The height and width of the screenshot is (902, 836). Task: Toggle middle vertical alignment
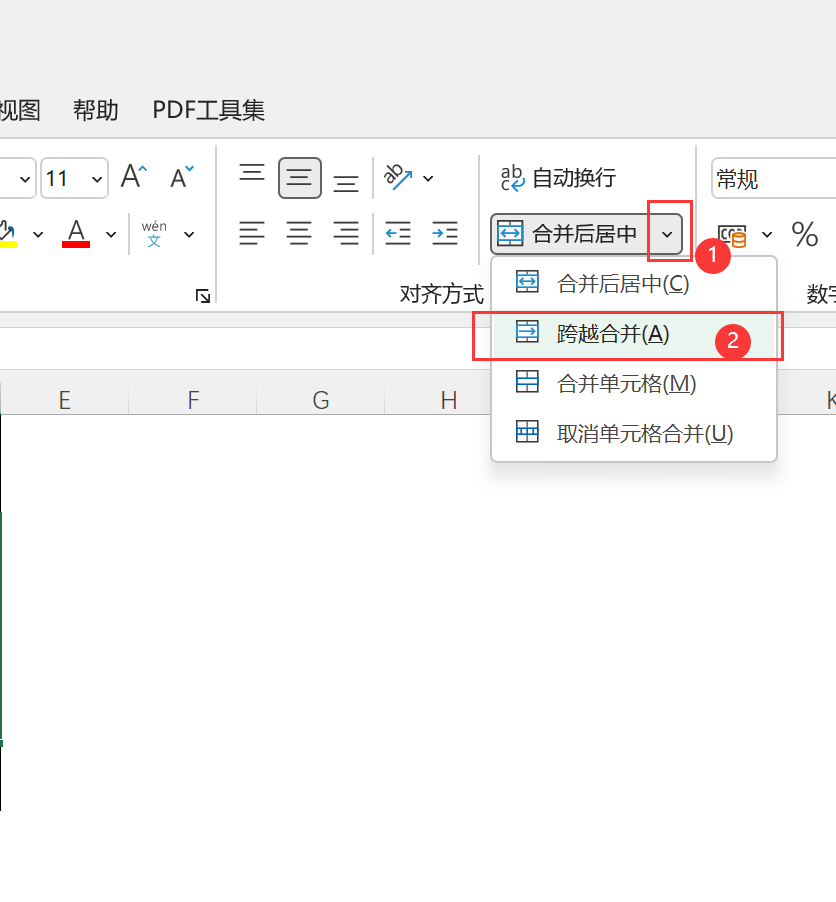299,177
